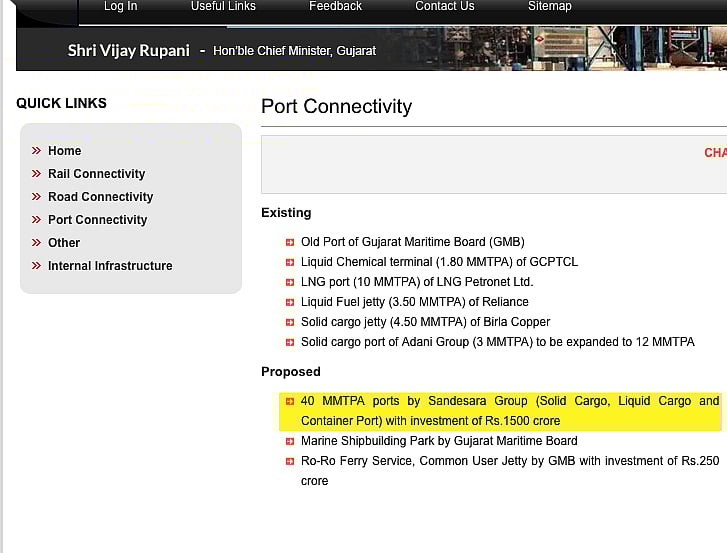
Task: Navigate to Road Connectivity page
Action: tap(100, 197)
